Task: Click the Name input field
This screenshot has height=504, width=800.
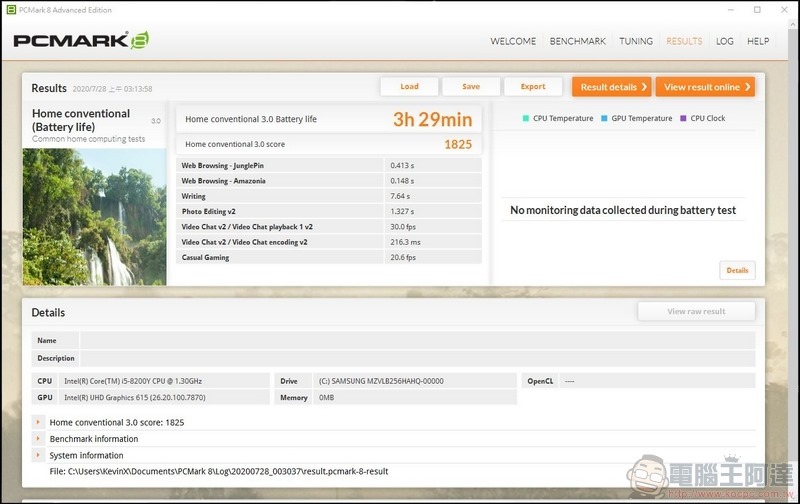Action: point(417,341)
